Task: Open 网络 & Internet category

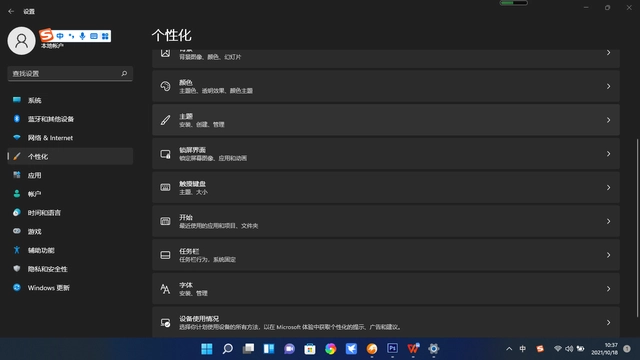Action: 70,138
